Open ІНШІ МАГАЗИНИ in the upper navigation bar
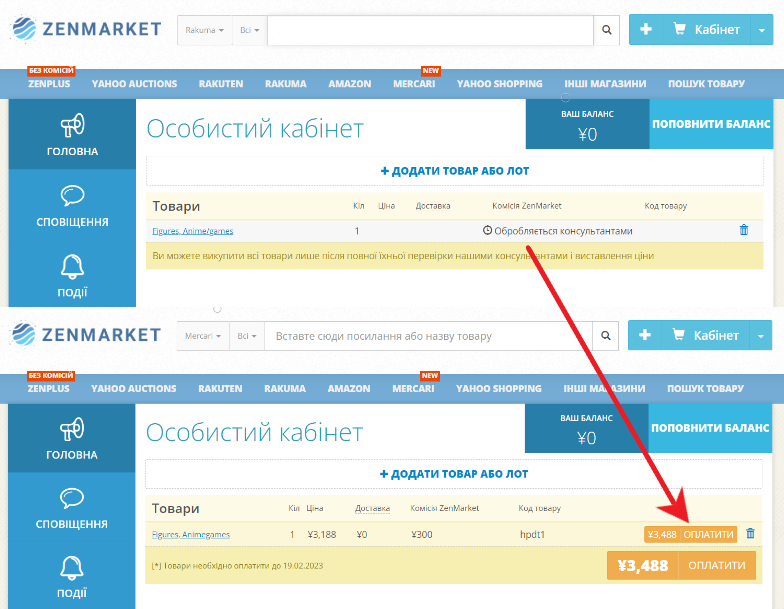 [605, 84]
